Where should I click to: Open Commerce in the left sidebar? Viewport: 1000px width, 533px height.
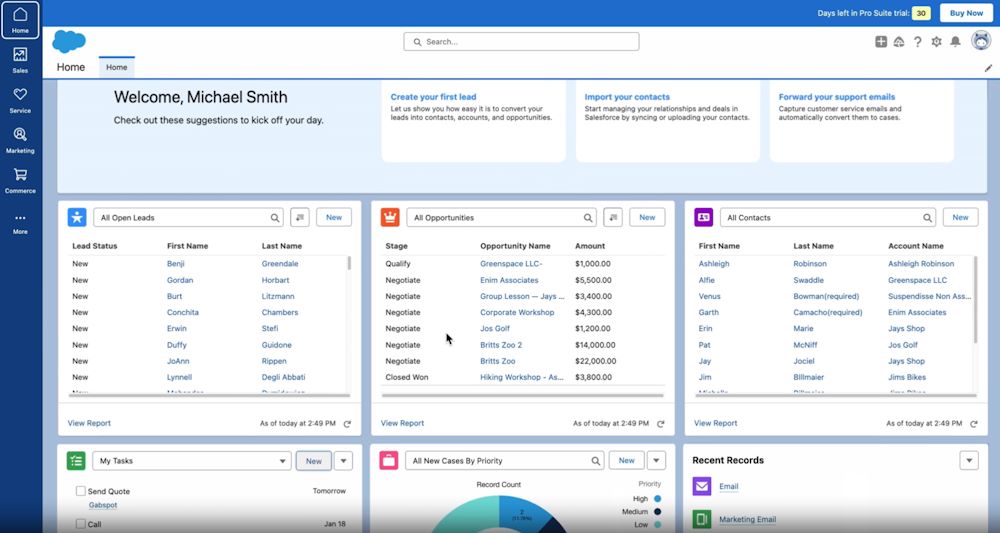coord(20,180)
